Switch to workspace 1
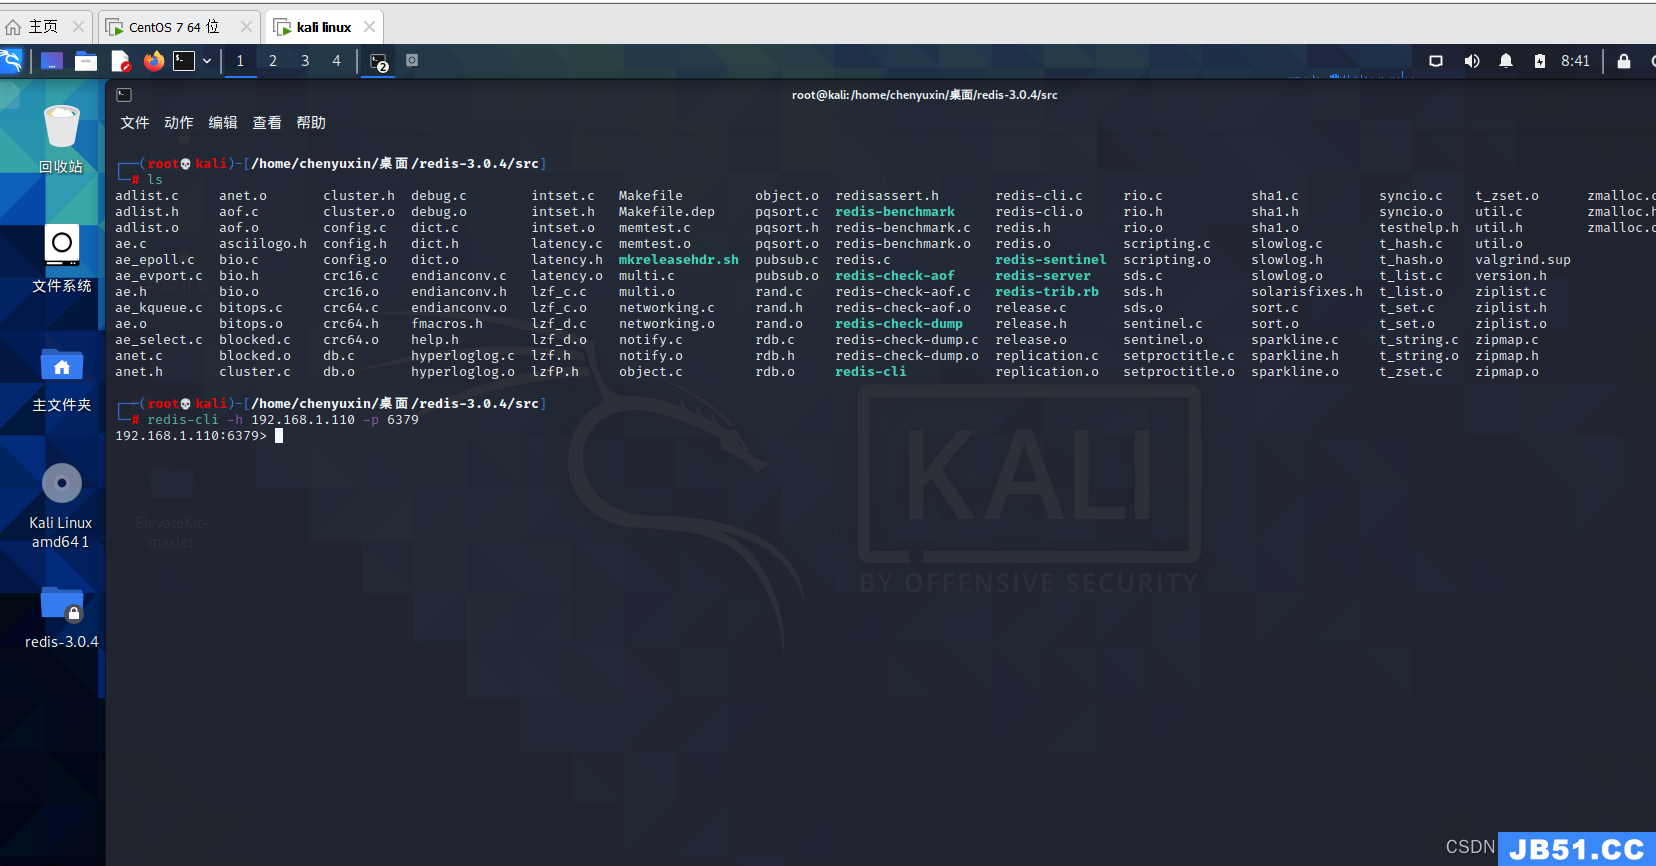 [240, 61]
